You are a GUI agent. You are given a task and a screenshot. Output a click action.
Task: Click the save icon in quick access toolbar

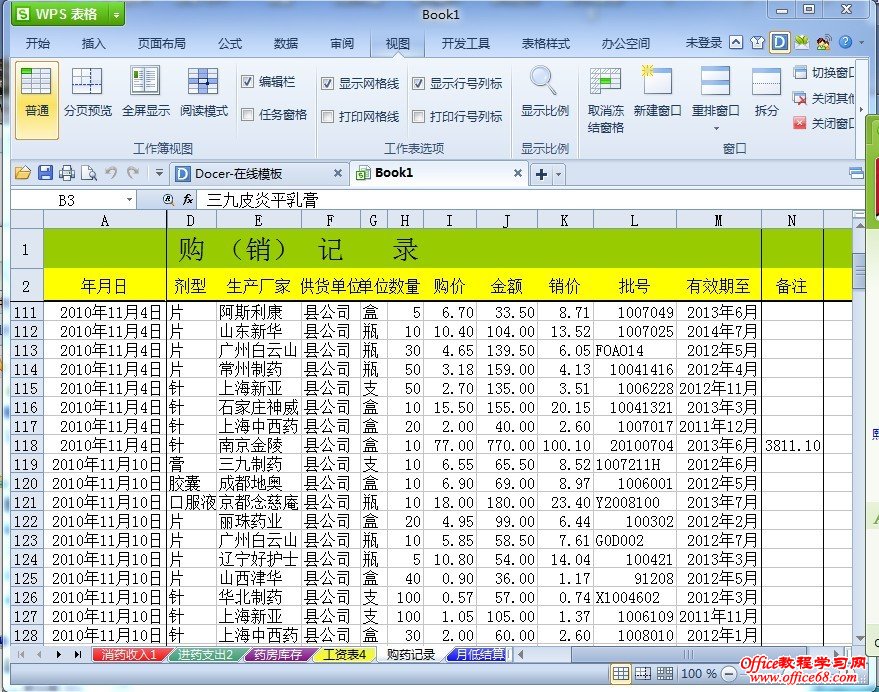(x=45, y=173)
